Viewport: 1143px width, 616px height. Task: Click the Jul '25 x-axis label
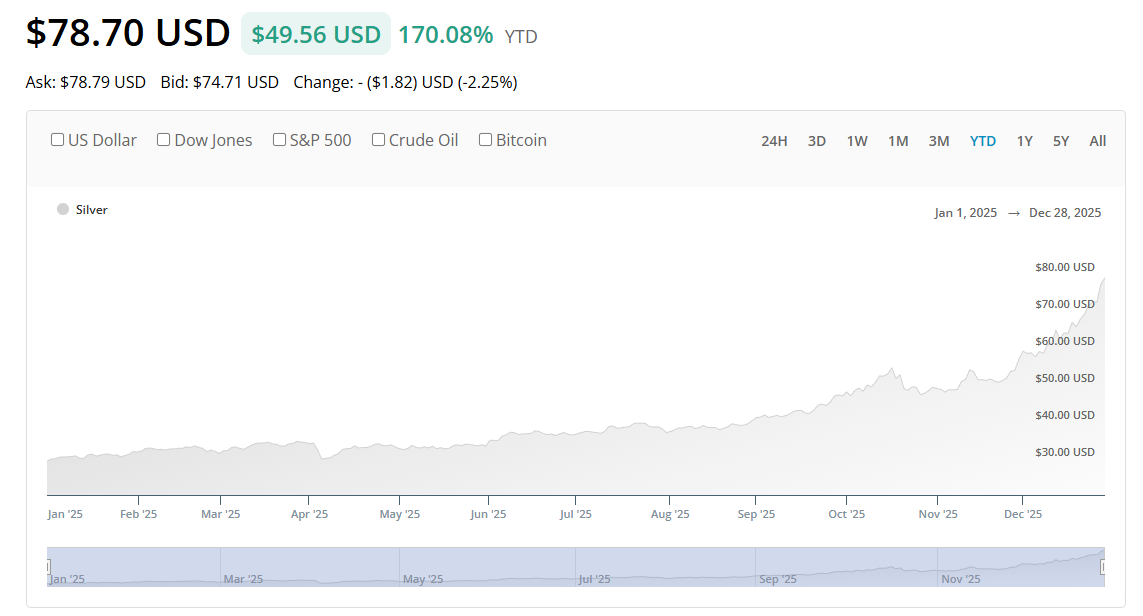[576, 514]
